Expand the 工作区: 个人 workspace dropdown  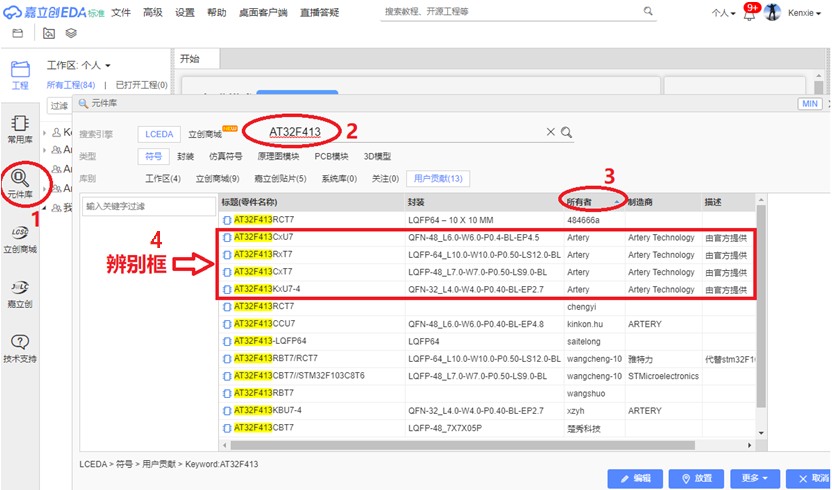(x=80, y=65)
